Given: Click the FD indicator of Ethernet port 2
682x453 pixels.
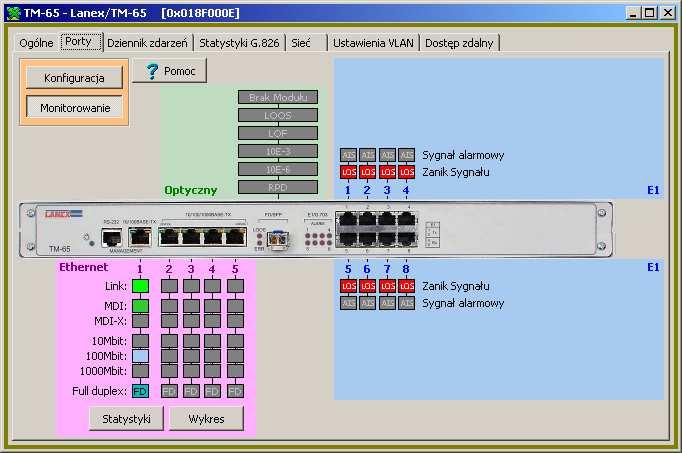Looking at the screenshot, I should click(169, 391).
